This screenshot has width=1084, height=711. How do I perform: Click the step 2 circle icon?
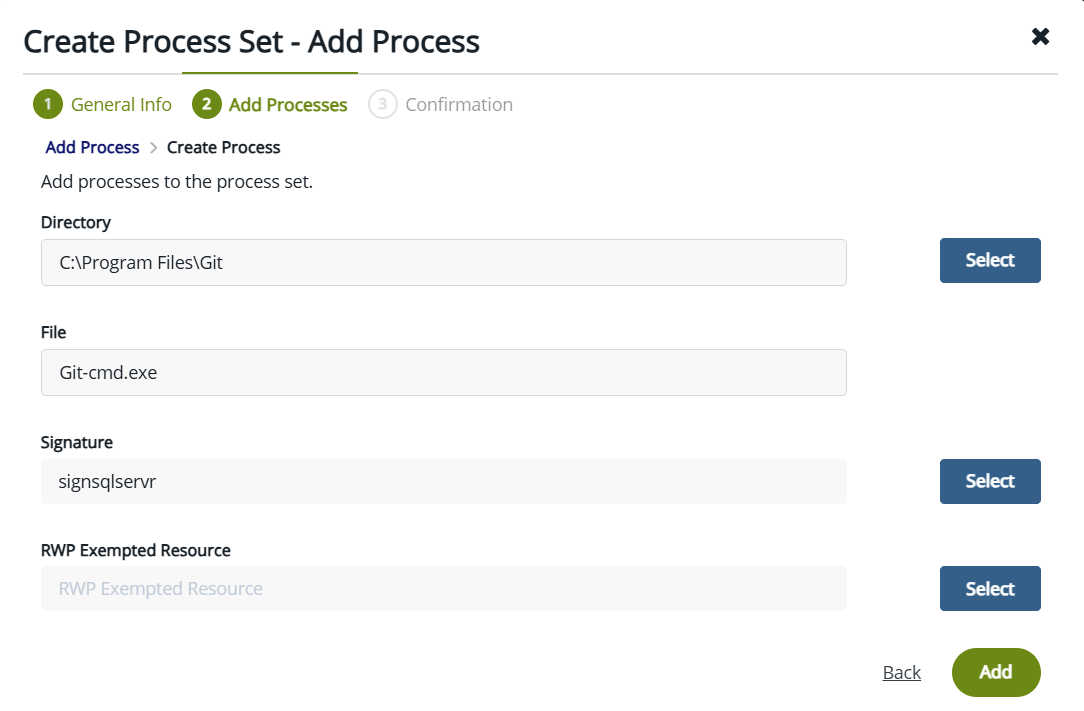tap(206, 105)
